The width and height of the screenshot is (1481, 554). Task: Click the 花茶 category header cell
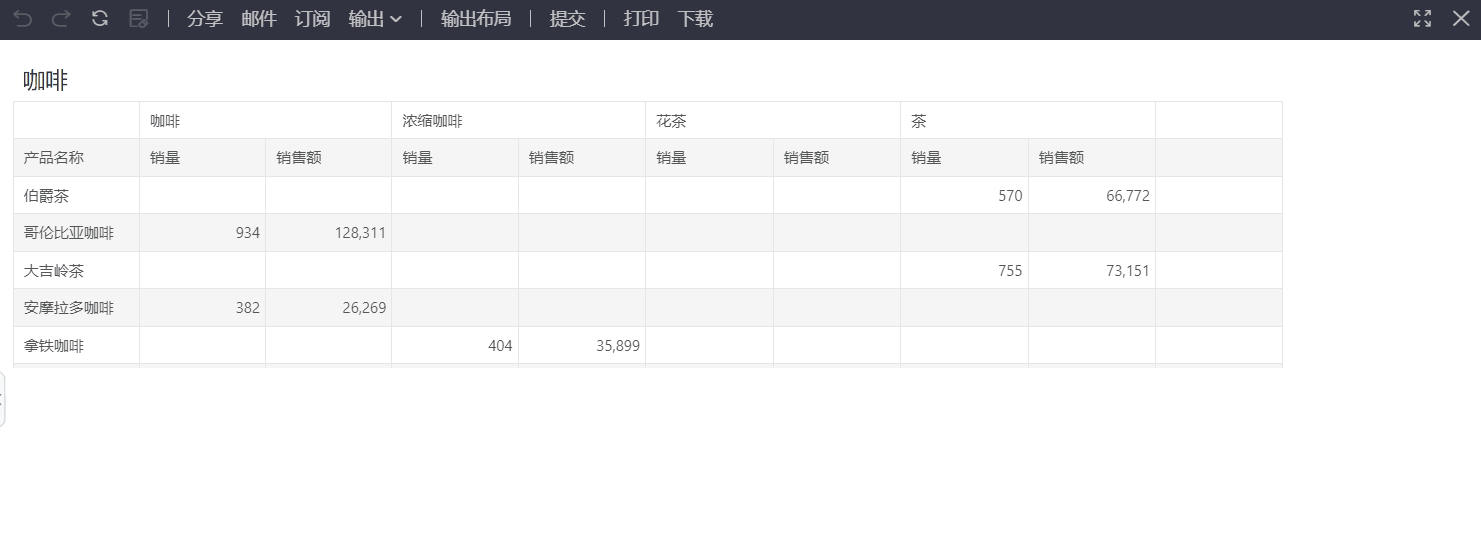[671, 121]
